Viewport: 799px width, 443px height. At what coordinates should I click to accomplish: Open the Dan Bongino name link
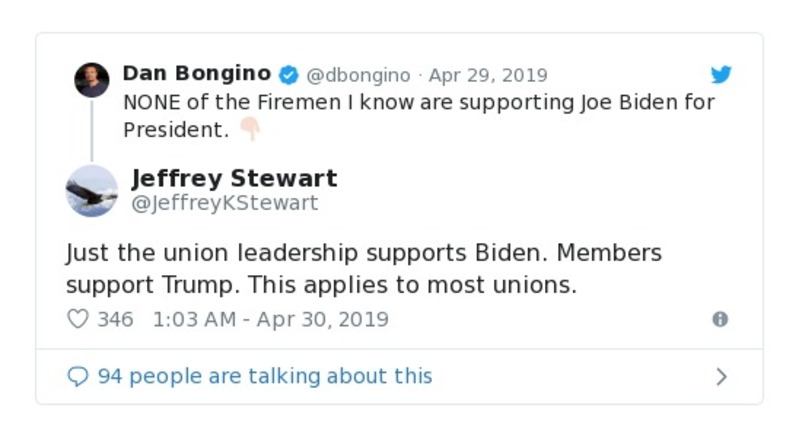pos(196,74)
